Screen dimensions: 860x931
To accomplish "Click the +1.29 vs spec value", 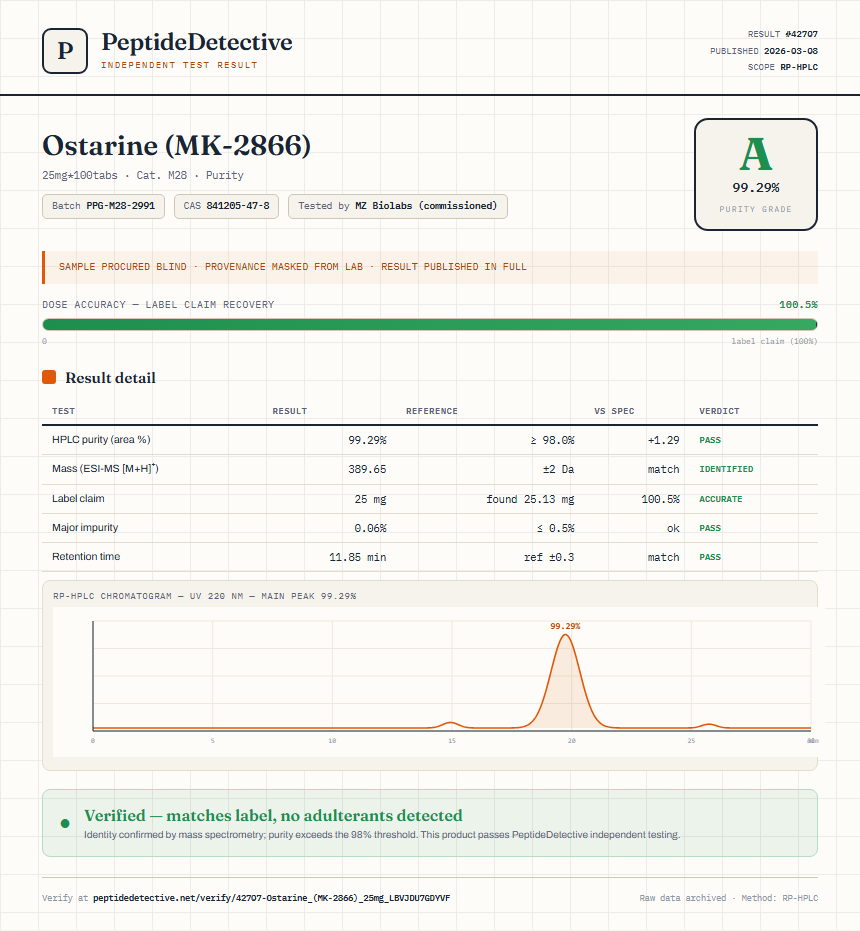I will click(663, 440).
